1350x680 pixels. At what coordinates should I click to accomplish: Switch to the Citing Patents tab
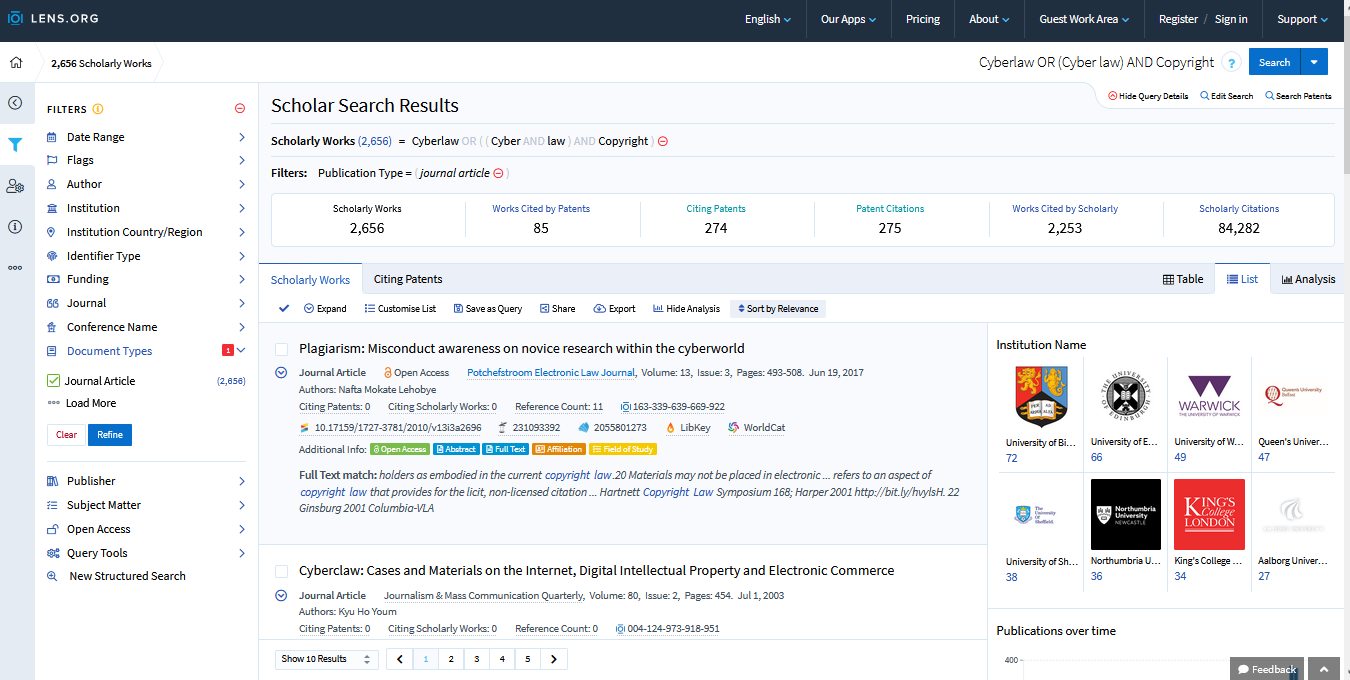point(408,279)
